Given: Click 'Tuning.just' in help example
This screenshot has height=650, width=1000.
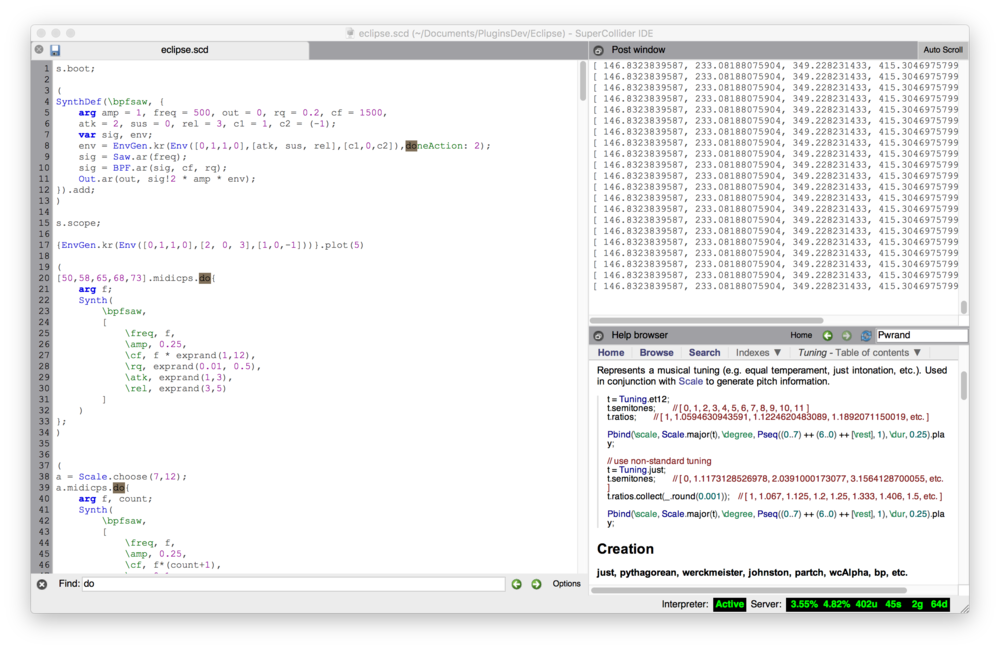Looking at the screenshot, I should click(642, 469).
